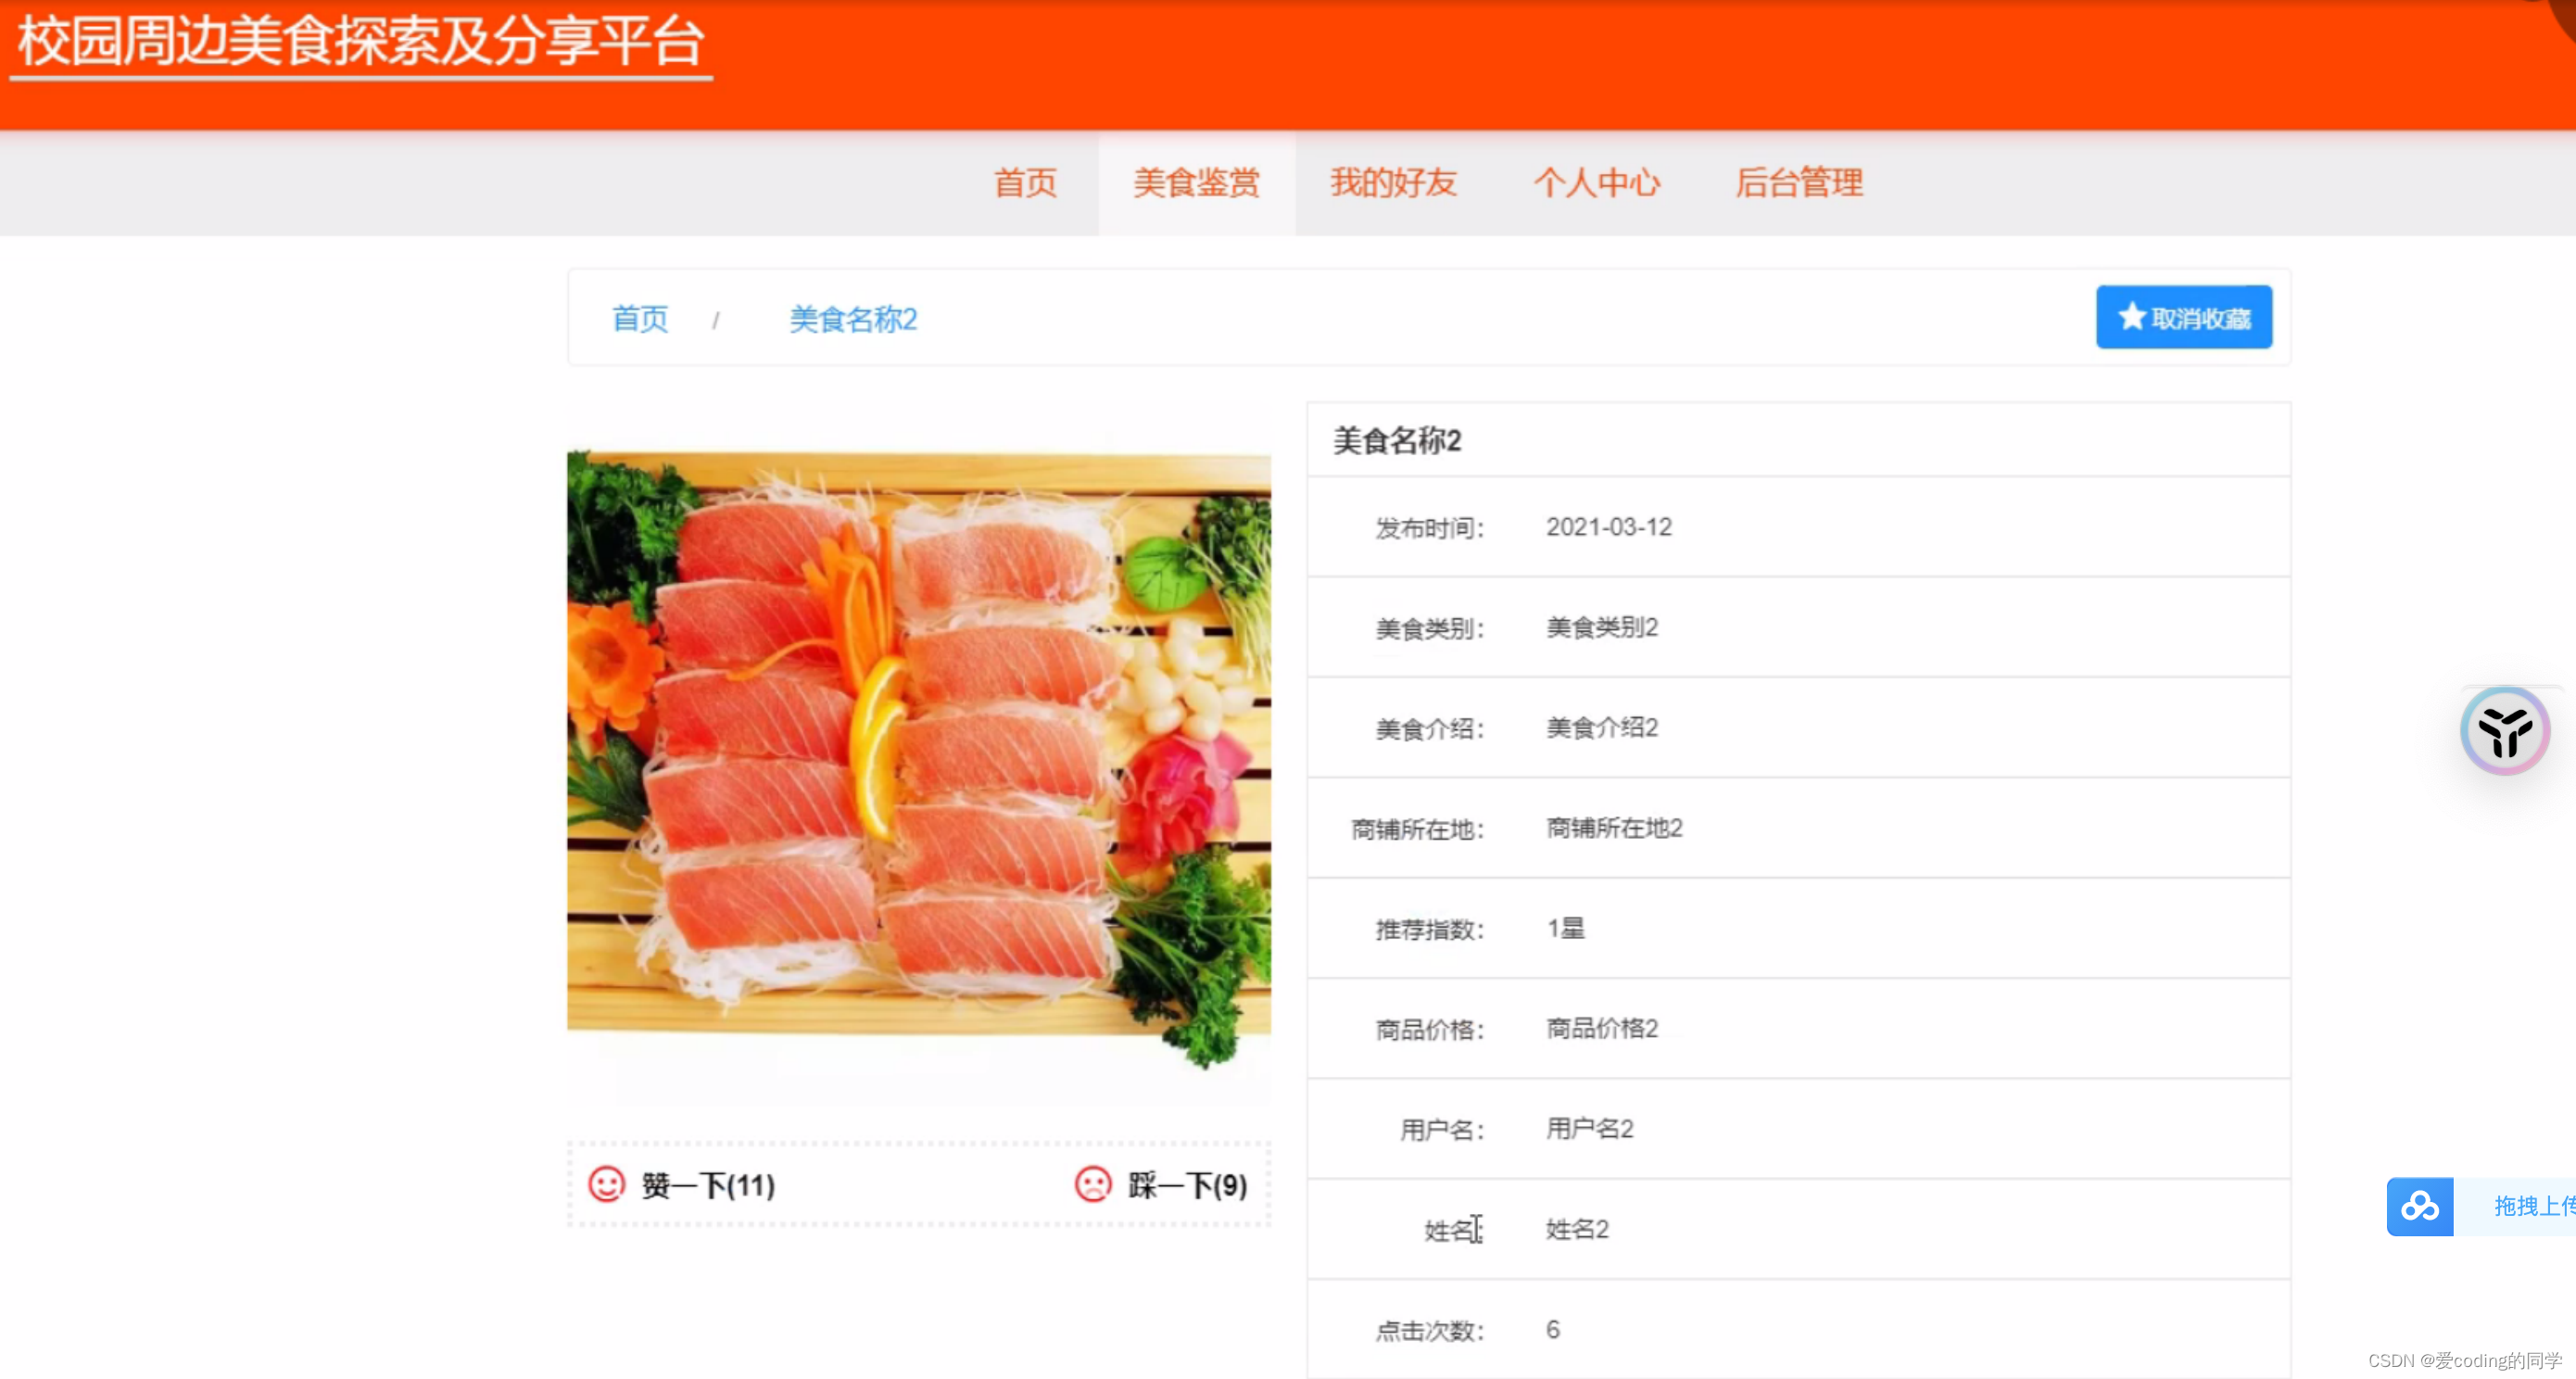The width and height of the screenshot is (2576, 1379).
Task: Click the 赞一下(11) like text
Action: [708, 1186]
